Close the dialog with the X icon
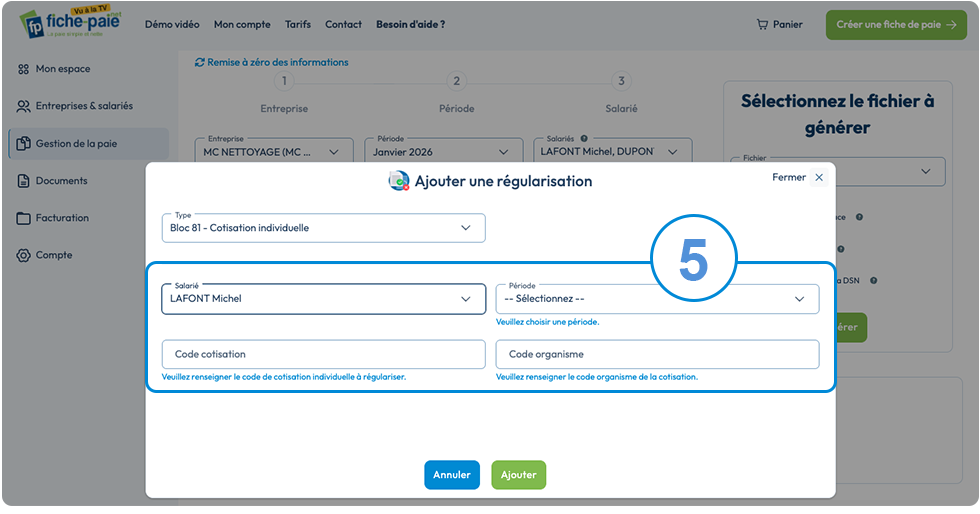Viewport: 980px width, 514px height. [819, 178]
